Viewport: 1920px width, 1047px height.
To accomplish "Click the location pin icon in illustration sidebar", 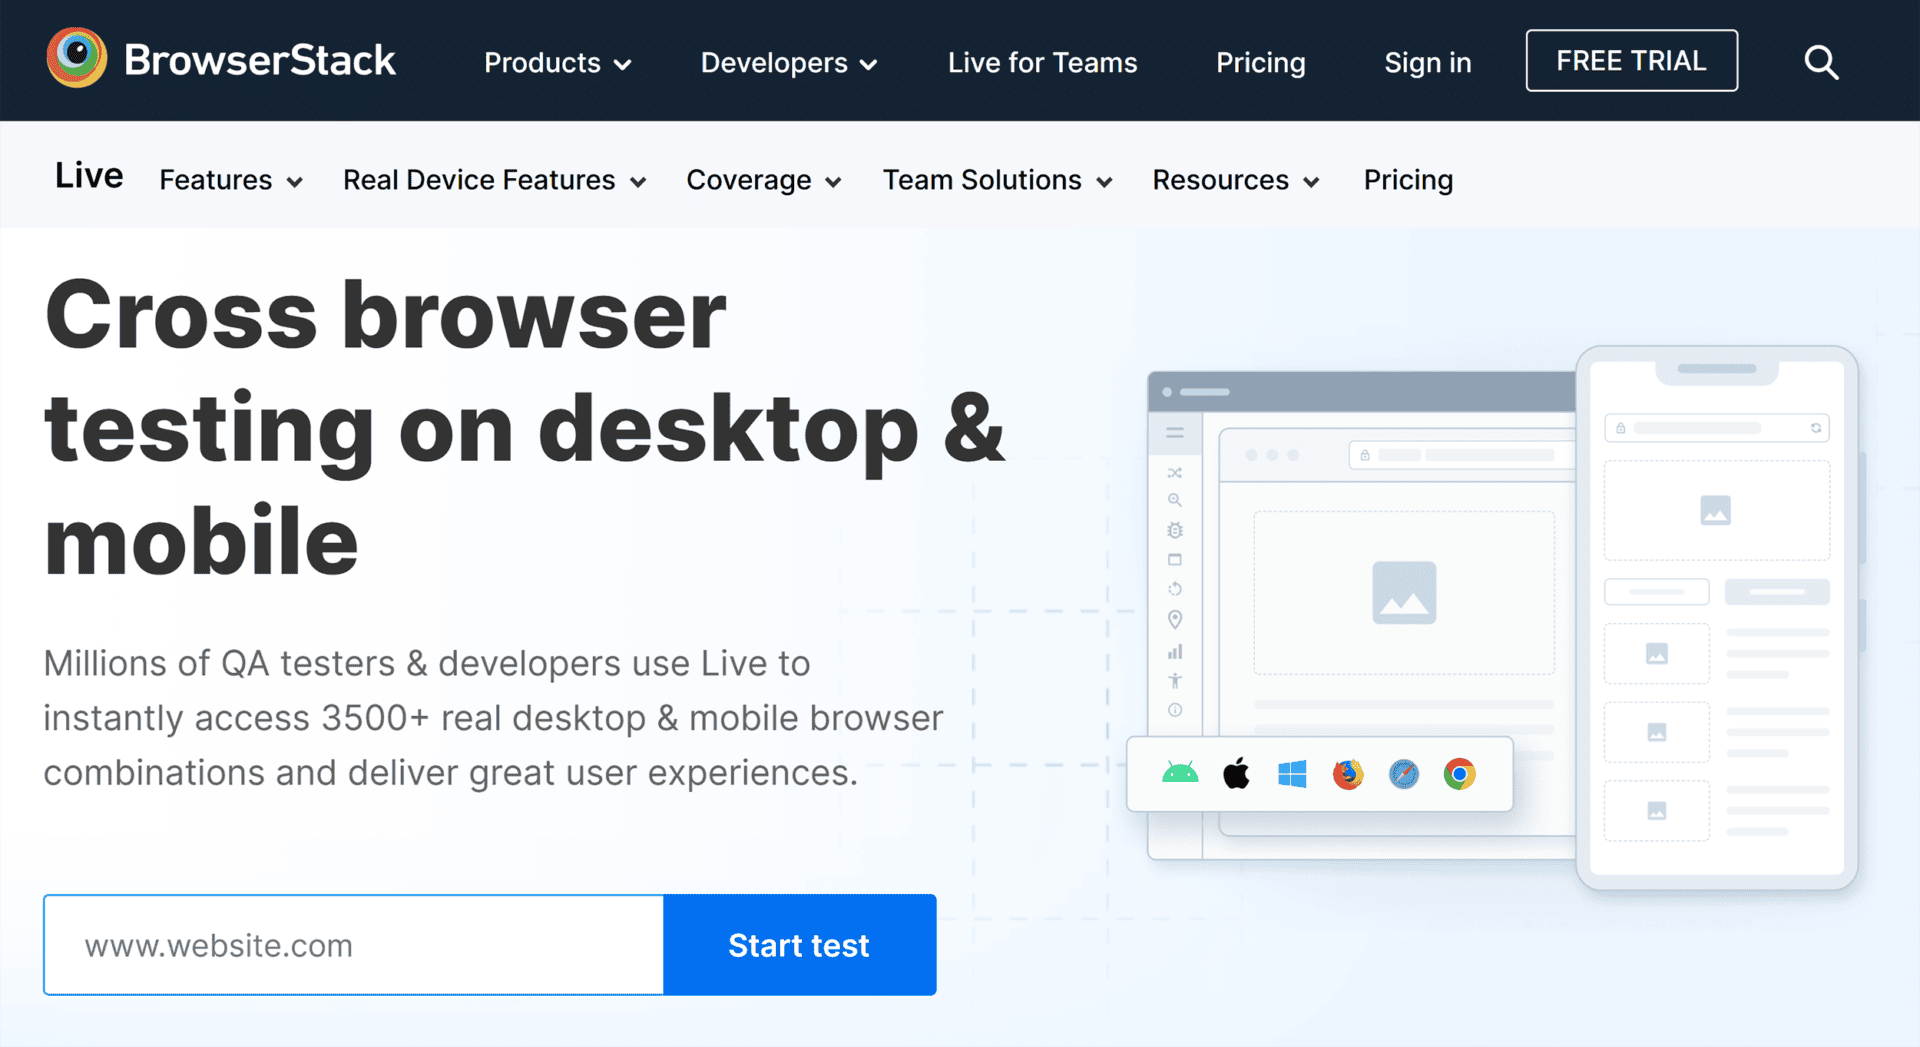I will [x=1175, y=620].
